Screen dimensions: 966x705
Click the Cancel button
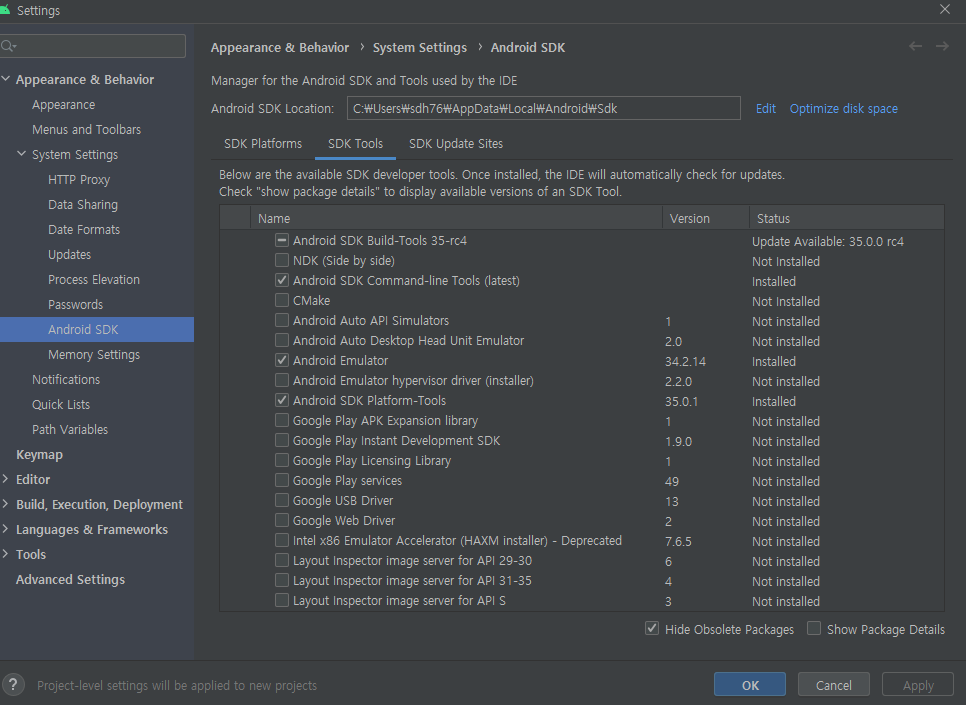tap(834, 685)
